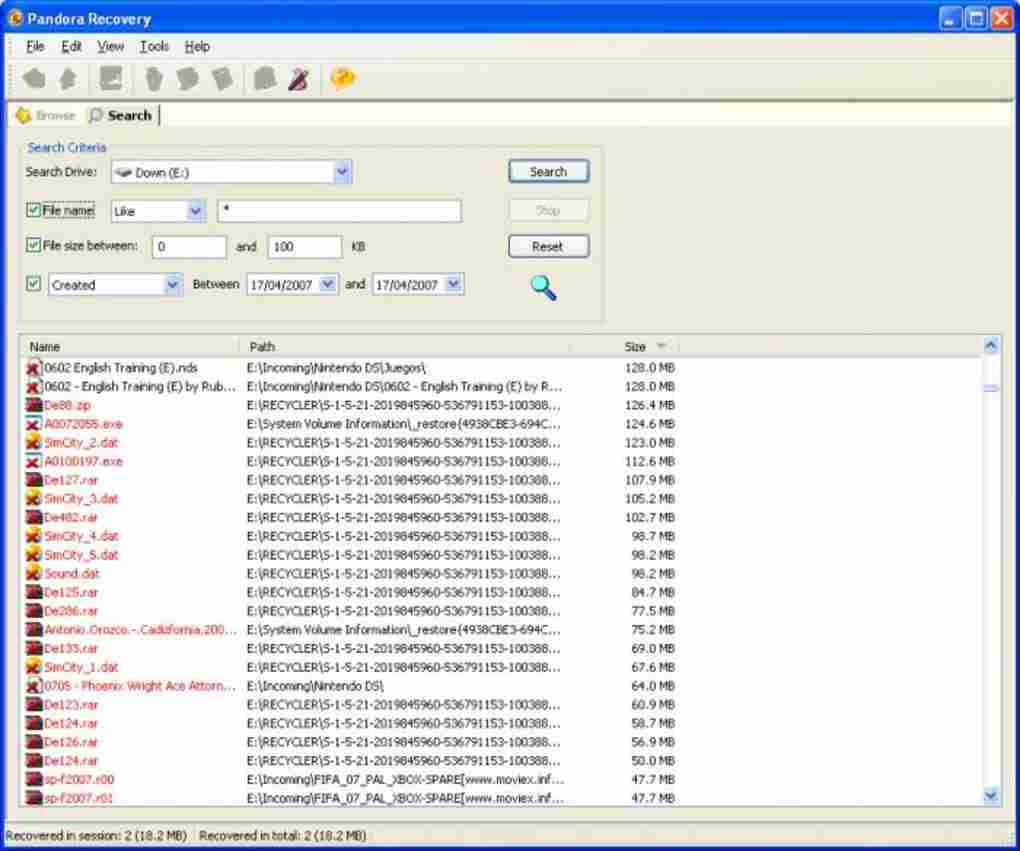
Task: Click the path E:\Incoming\Nintendo DS\Juegos\
Action: point(336,368)
